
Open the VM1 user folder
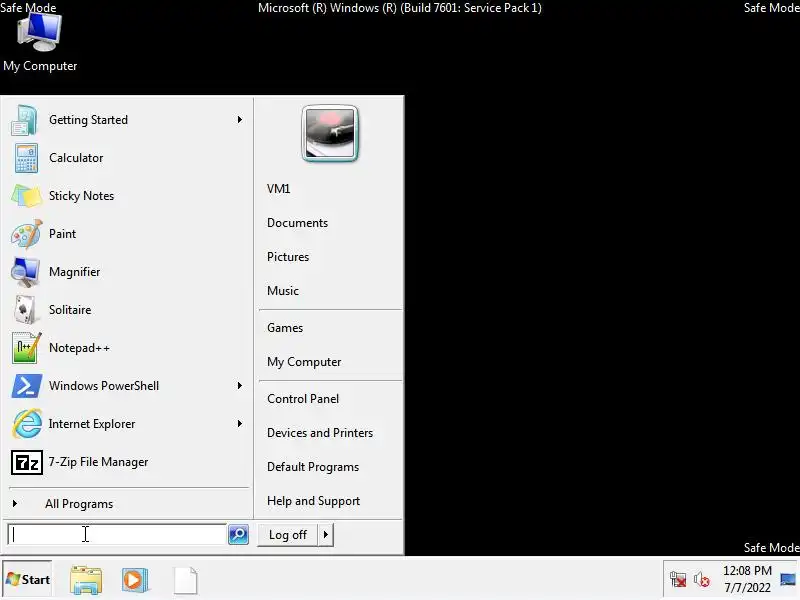(x=279, y=189)
